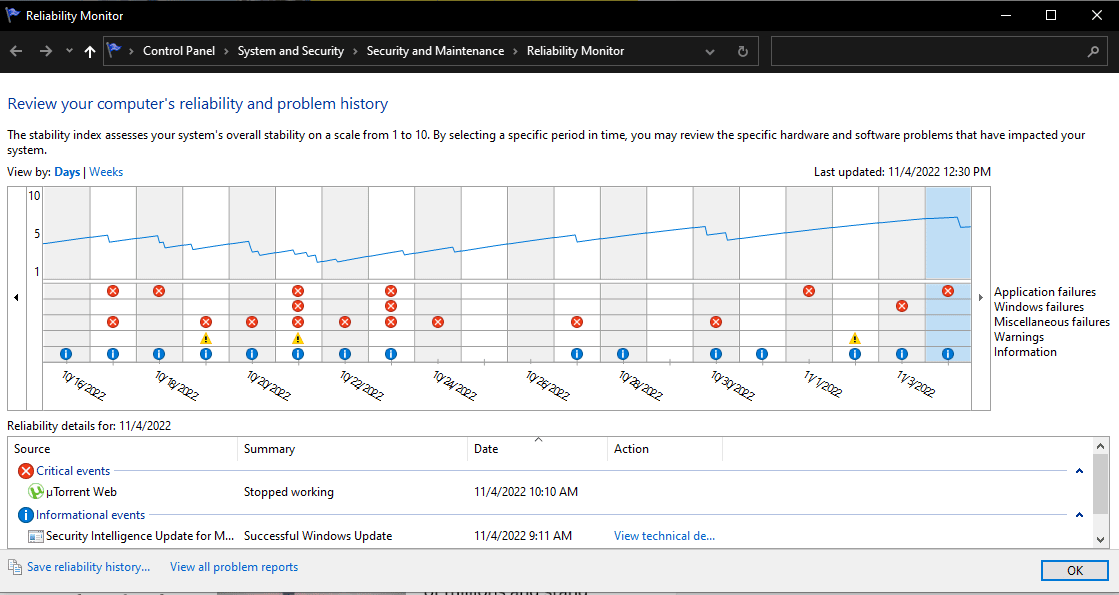Open the View technical details link
The image size is (1119, 595).
click(664, 535)
